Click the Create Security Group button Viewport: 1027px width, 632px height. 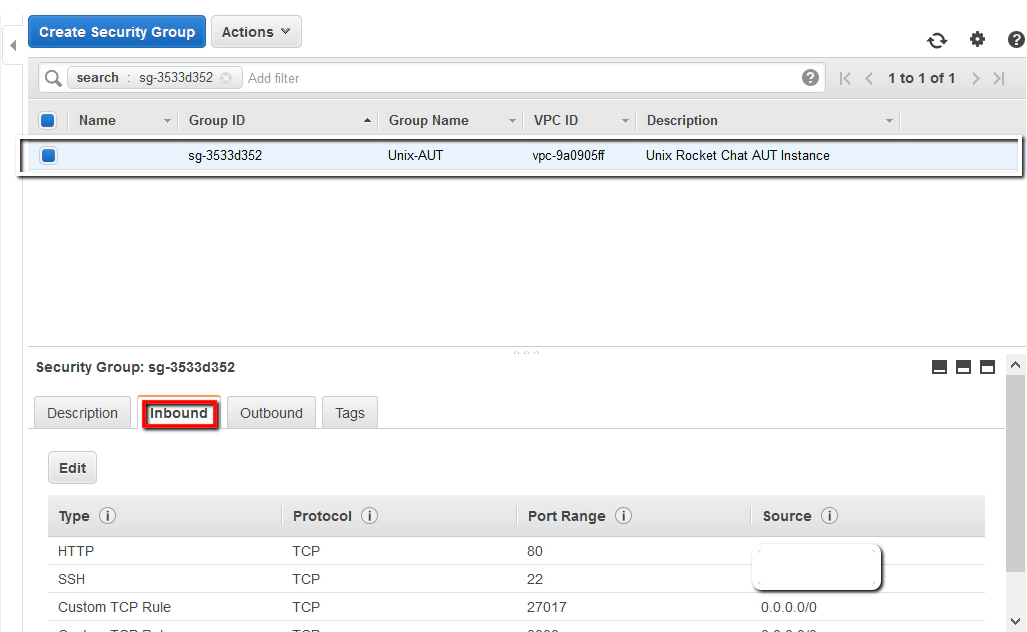coord(116,31)
